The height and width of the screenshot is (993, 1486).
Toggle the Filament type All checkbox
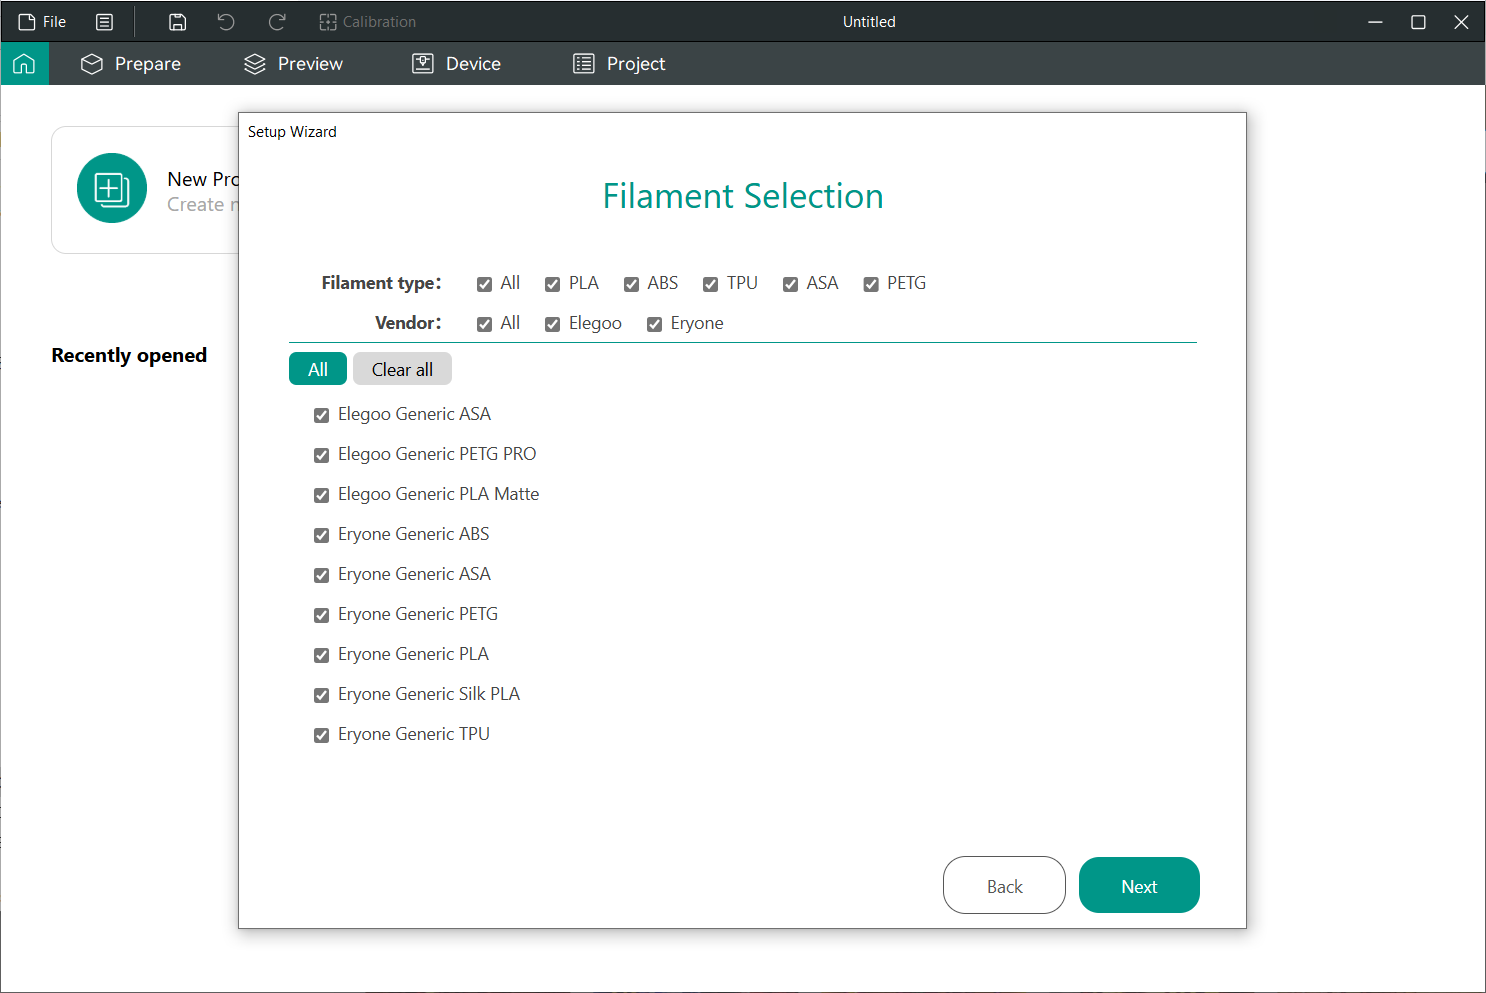[484, 284]
